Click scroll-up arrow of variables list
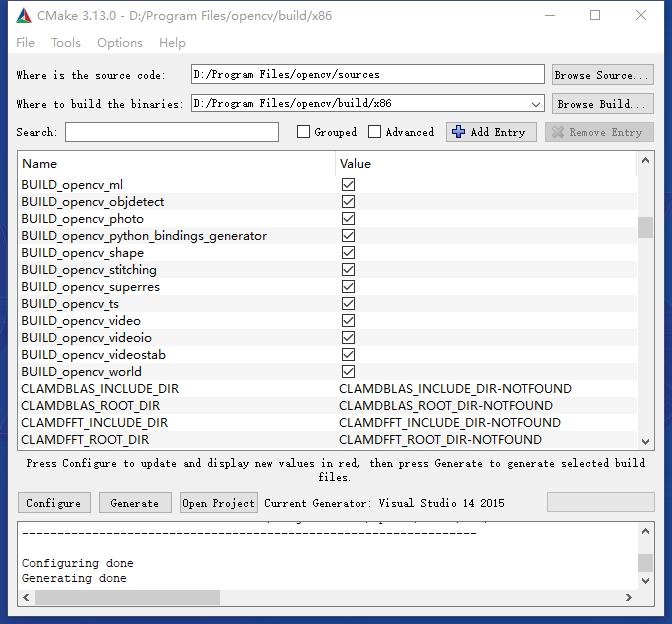Image resolution: width=672 pixels, height=624 pixels. click(x=645, y=161)
